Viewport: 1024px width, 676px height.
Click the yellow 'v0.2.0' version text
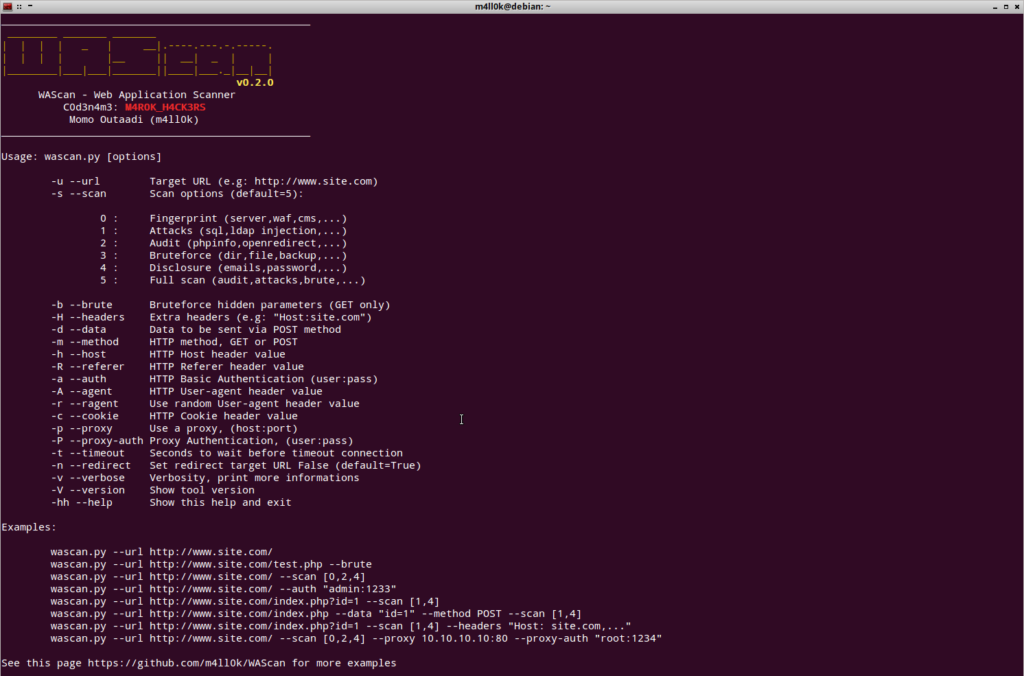click(255, 82)
